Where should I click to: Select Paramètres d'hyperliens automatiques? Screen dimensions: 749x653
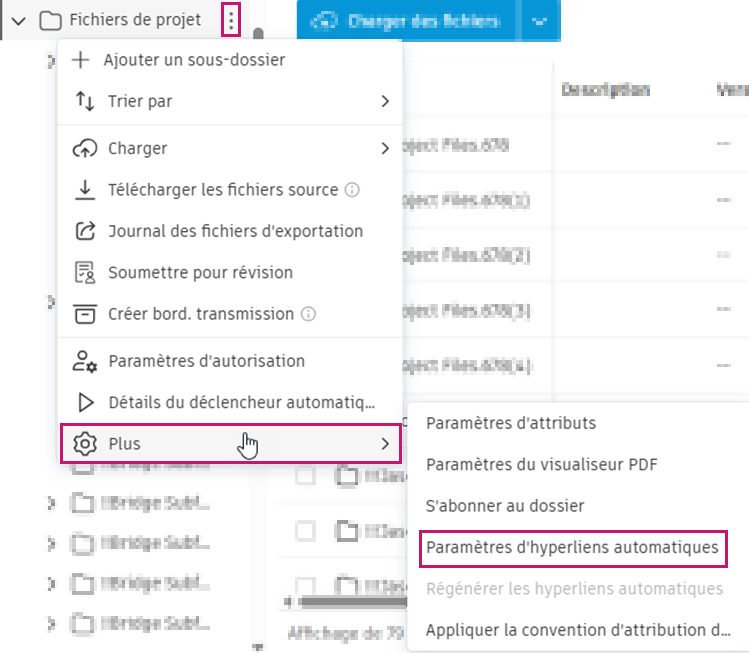point(572,548)
